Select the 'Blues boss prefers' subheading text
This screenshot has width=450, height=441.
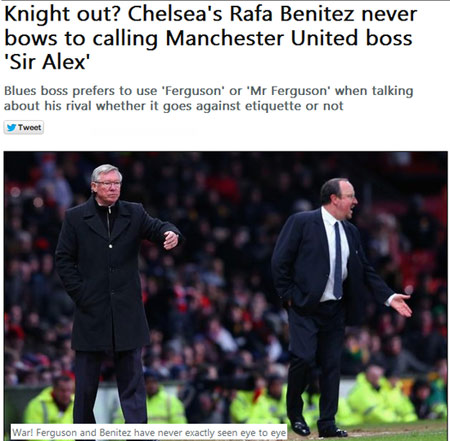[x=208, y=98]
